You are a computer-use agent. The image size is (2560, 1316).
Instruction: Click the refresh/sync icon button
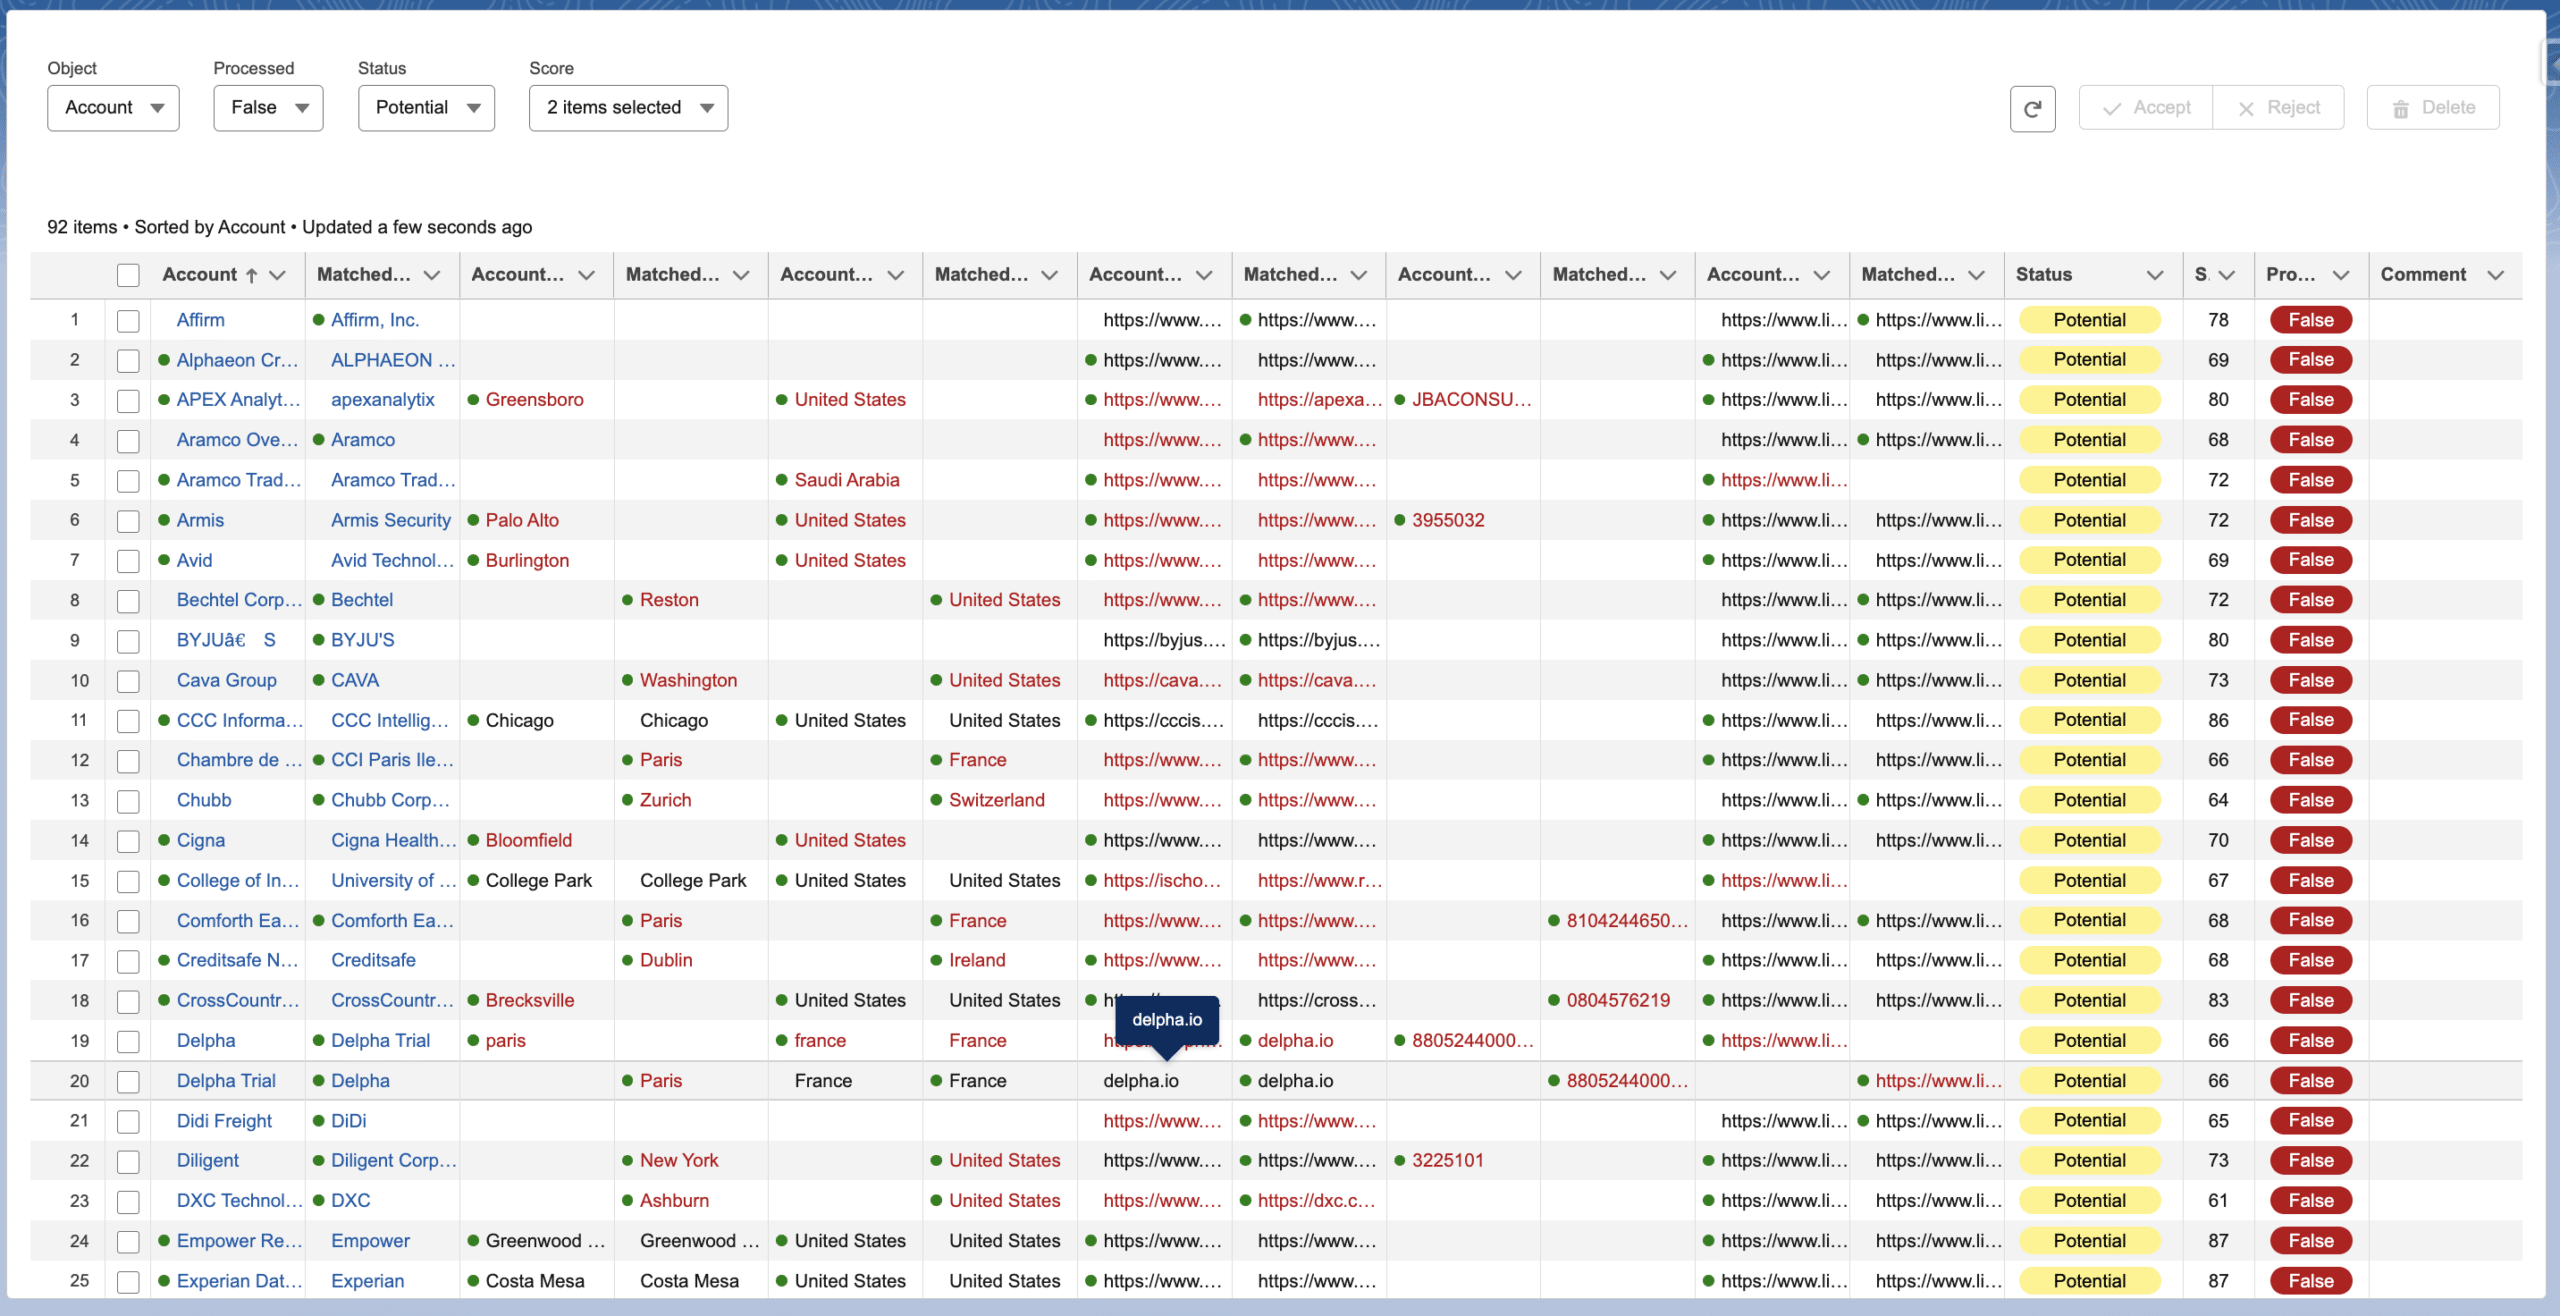click(2033, 106)
